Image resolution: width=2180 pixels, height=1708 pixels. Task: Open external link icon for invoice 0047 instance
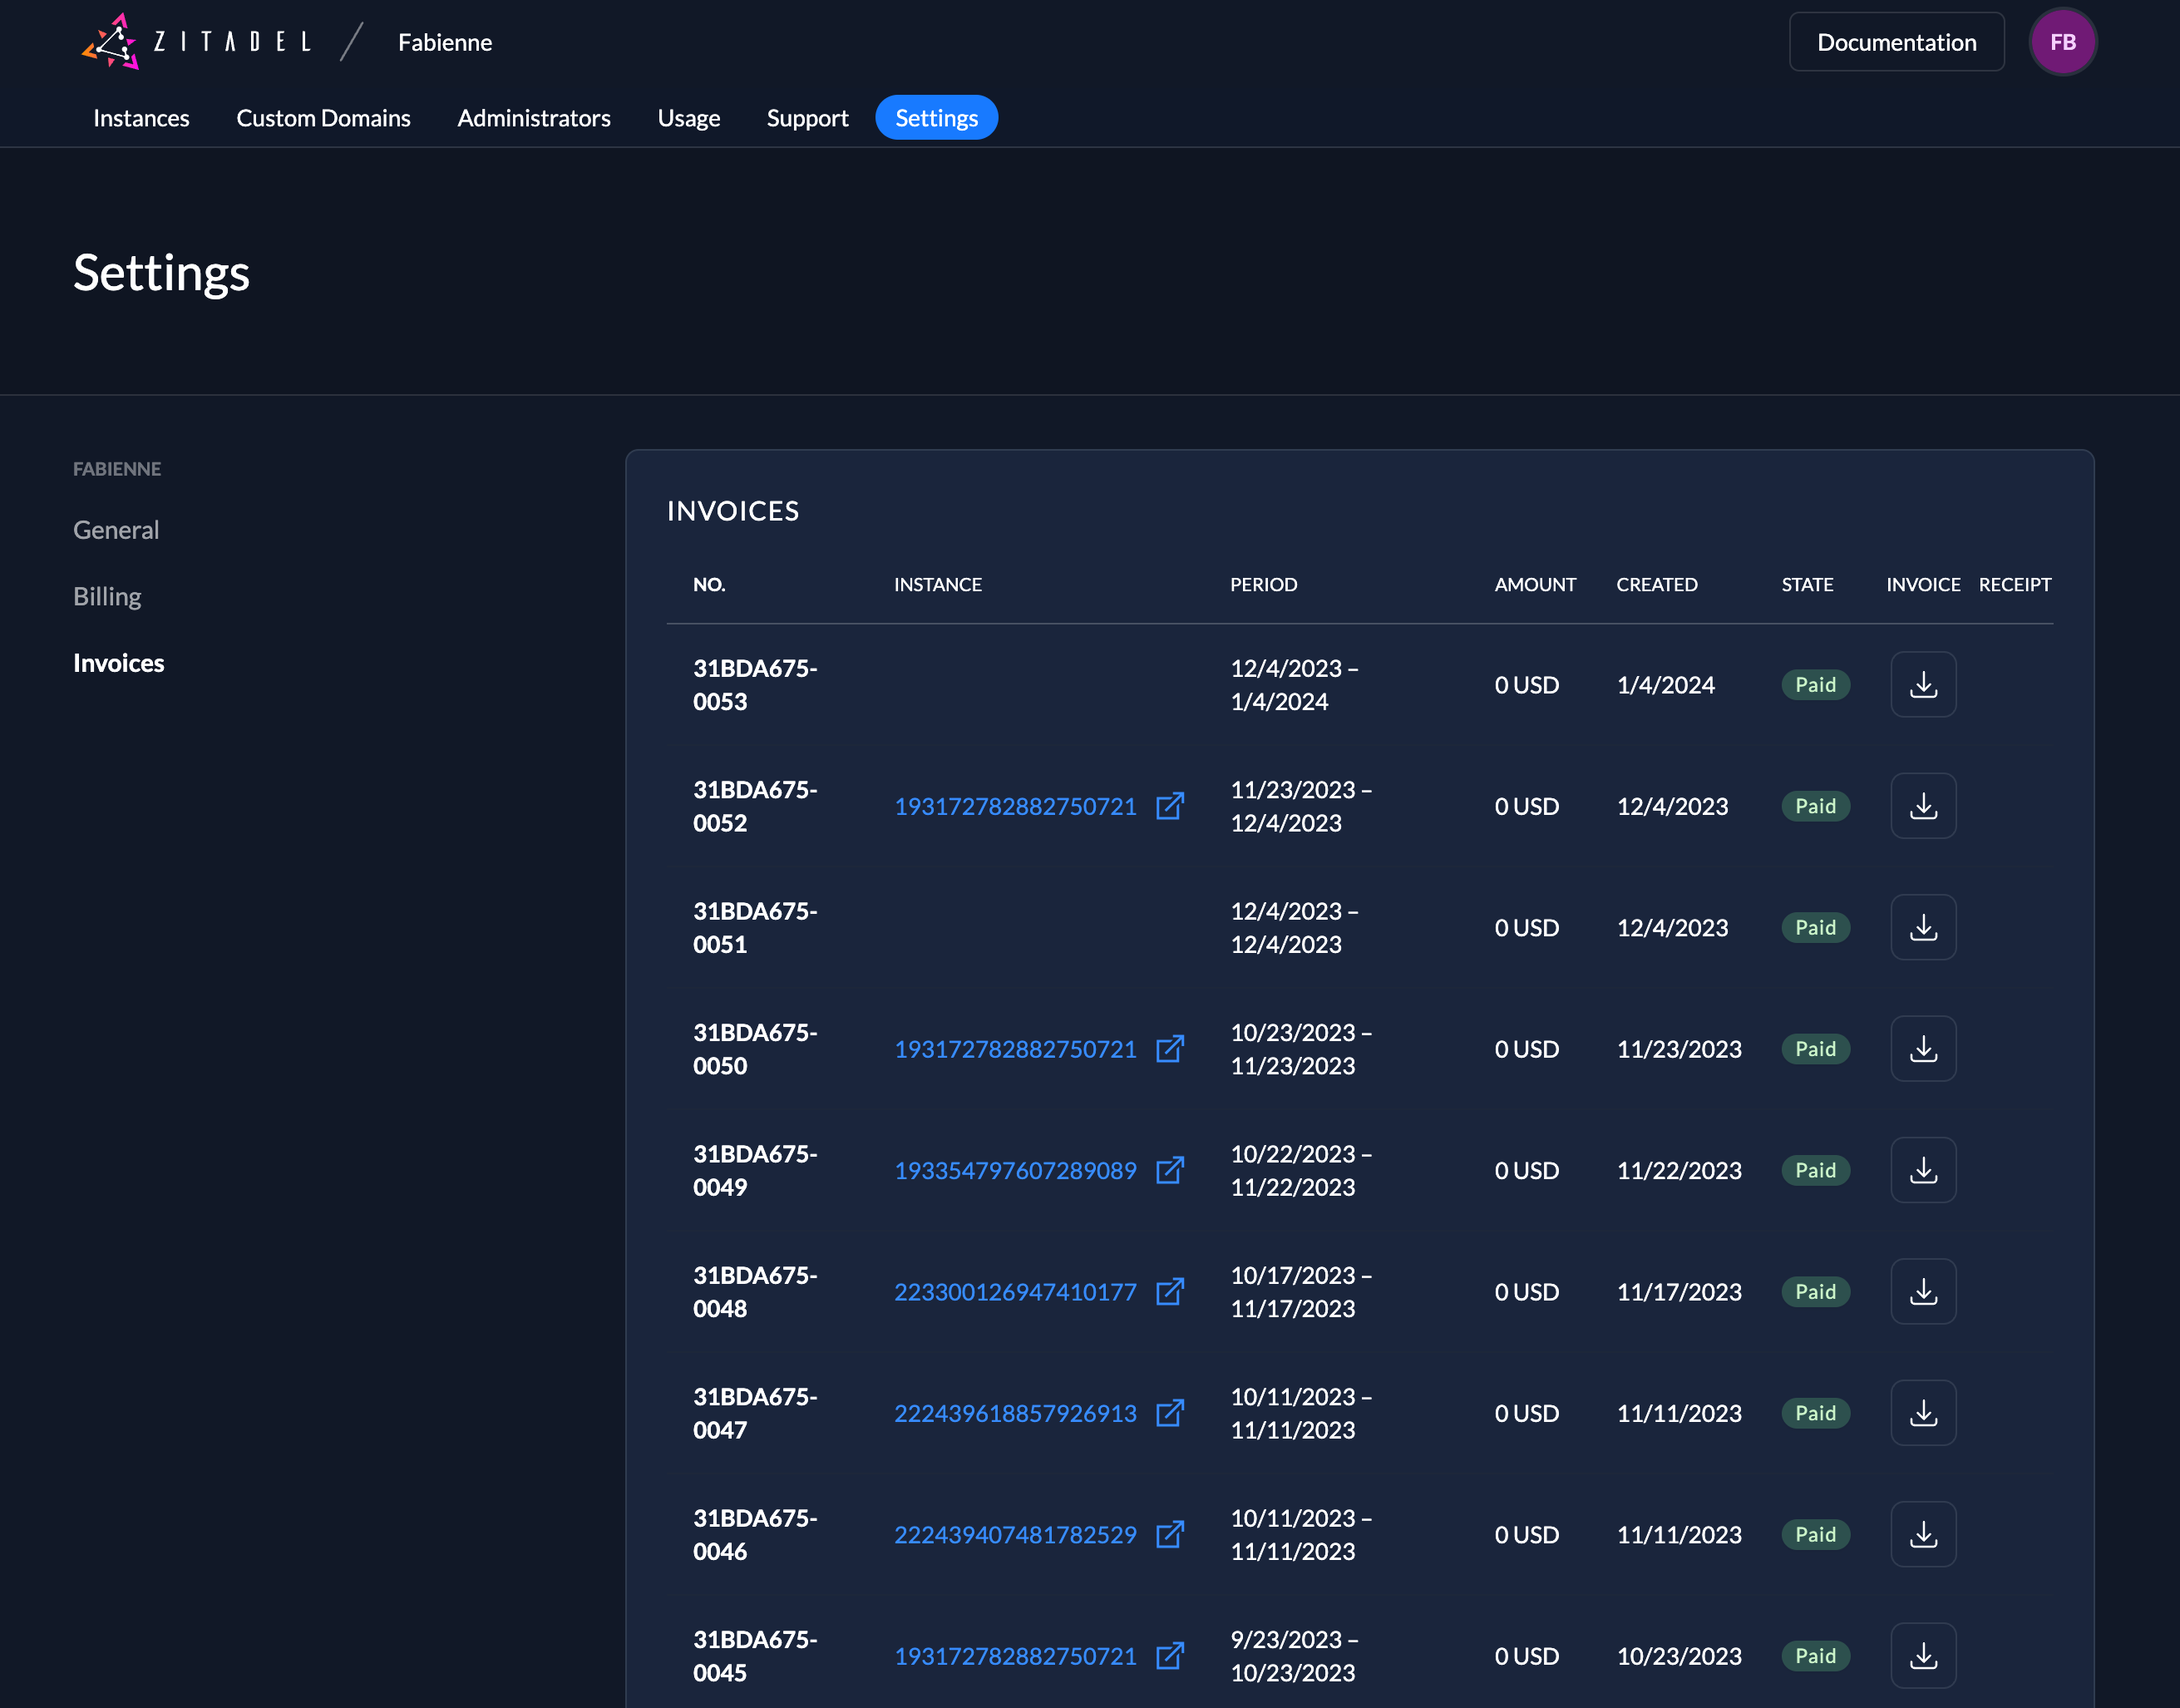[1170, 1413]
